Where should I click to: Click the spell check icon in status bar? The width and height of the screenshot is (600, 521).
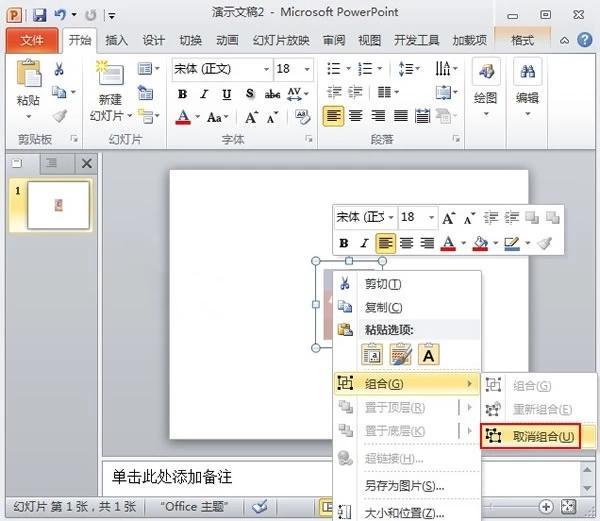[260, 507]
